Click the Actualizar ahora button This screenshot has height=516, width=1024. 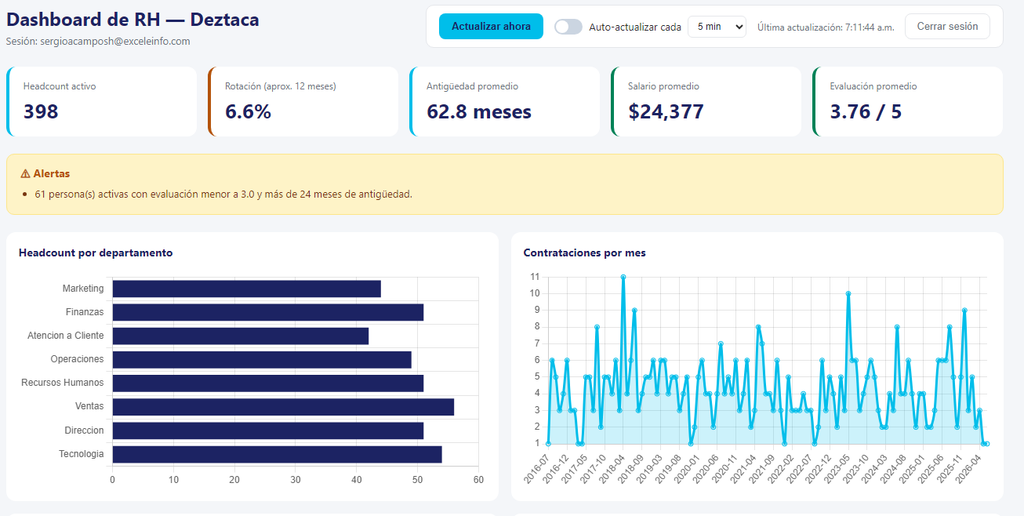tap(490, 26)
